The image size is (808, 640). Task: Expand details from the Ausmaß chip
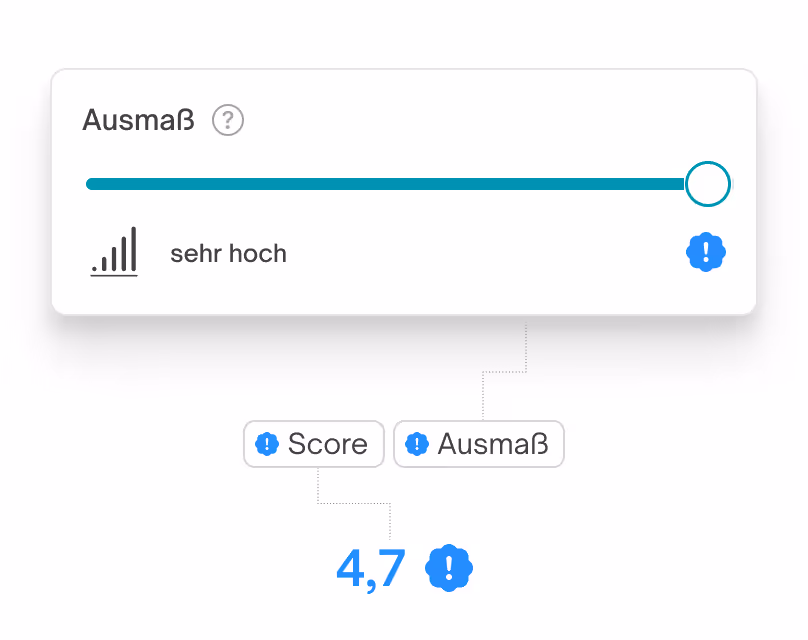tap(478, 444)
